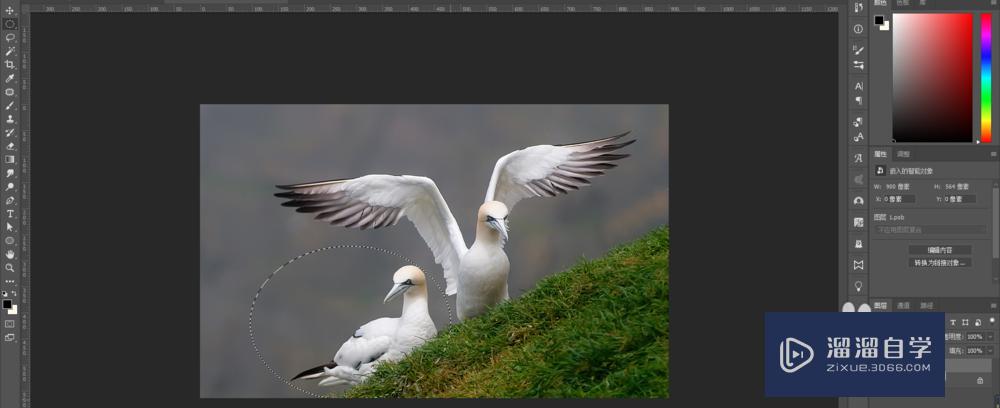Filter layers by smart object icon
The width and height of the screenshot is (1000, 408).
click(x=978, y=322)
